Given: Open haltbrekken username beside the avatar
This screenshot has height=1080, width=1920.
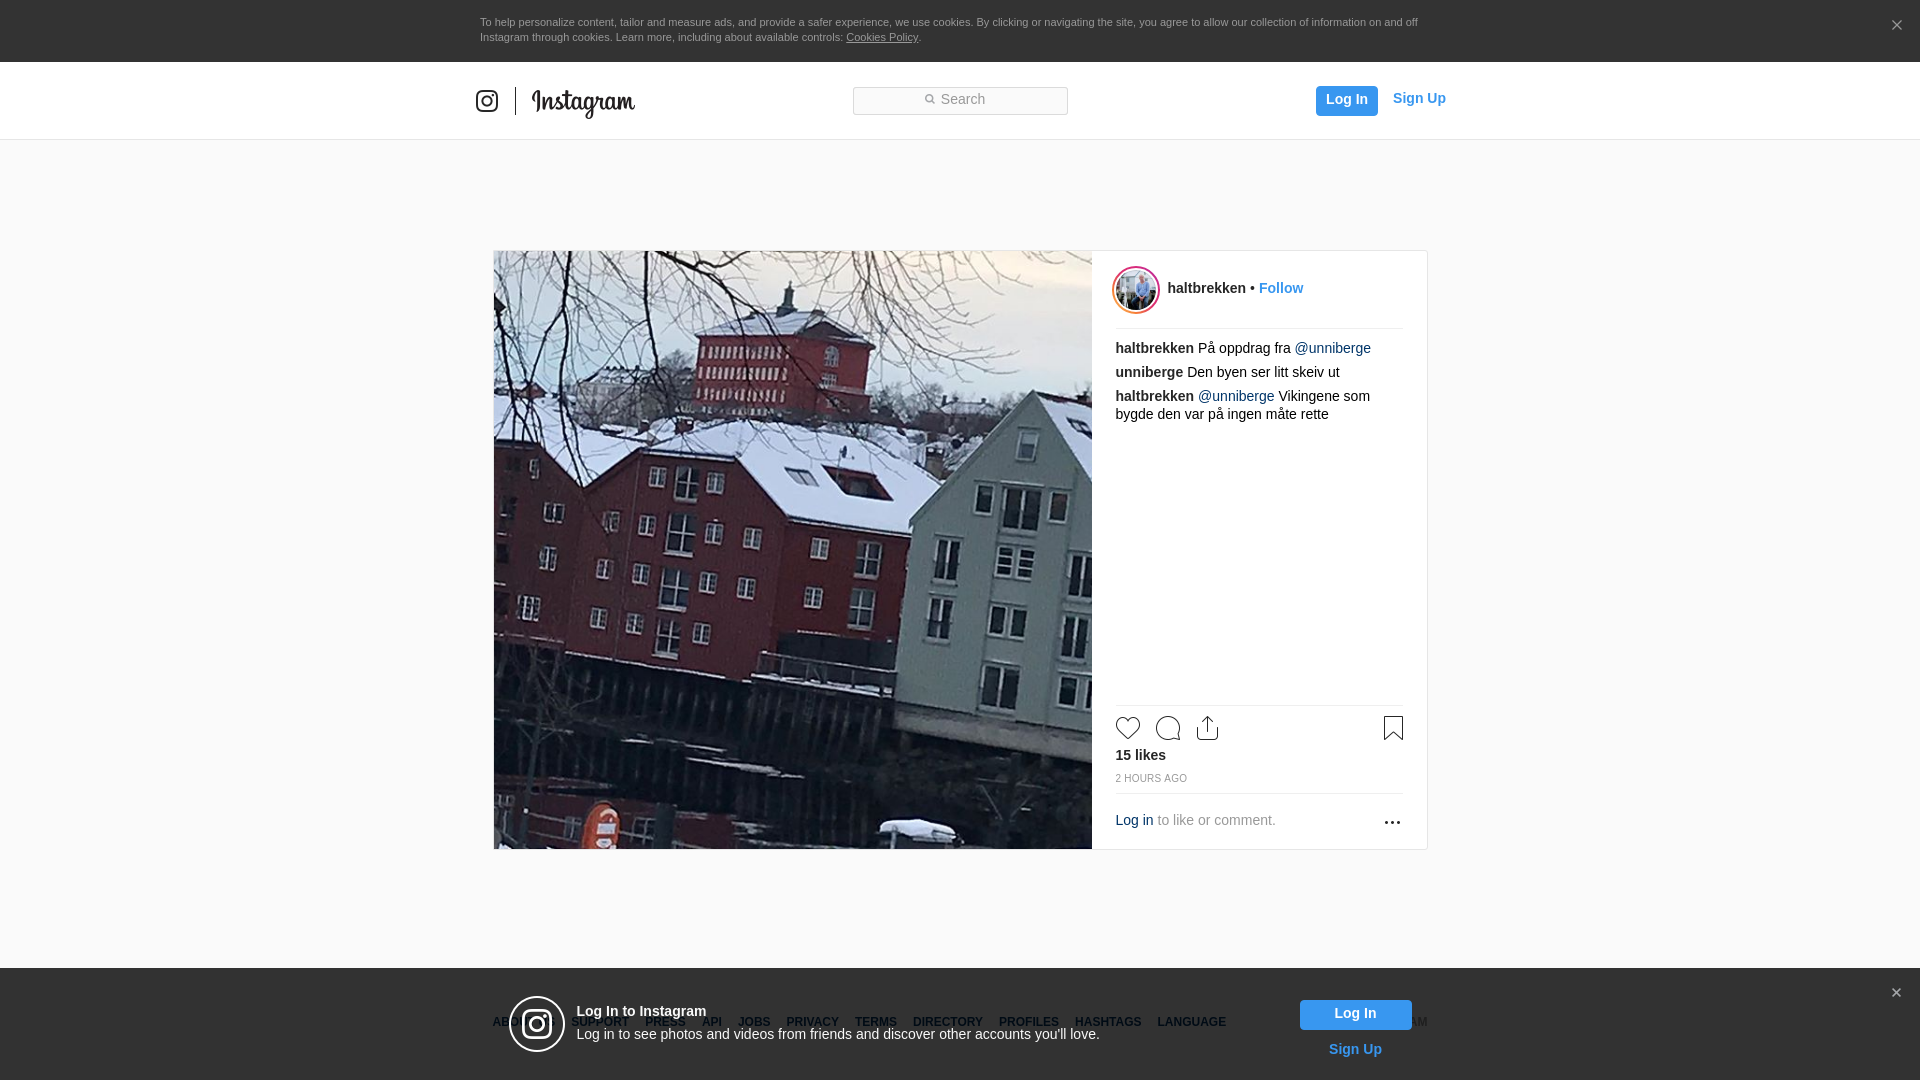Looking at the screenshot, I should pyautogui.click(x=1206, y=288).
